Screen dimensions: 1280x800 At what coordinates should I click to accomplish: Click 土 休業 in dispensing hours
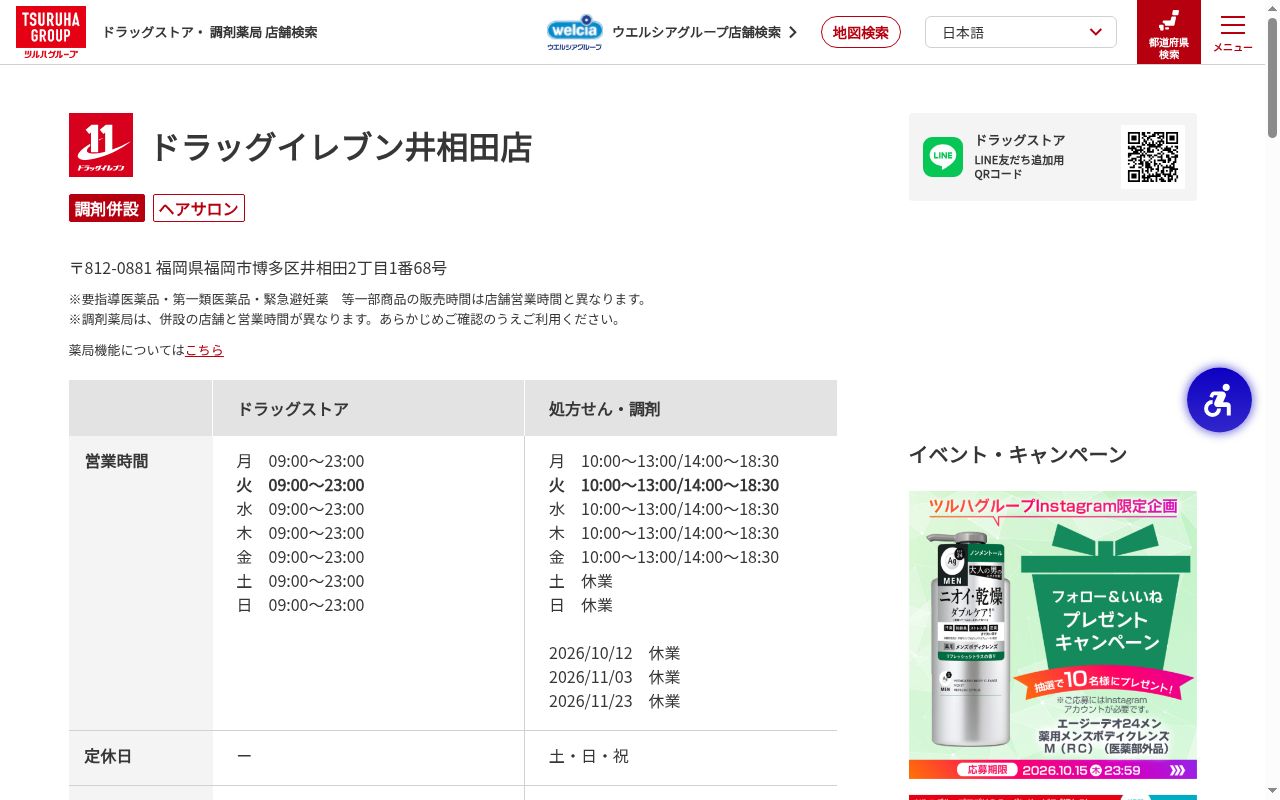click(581, 581)
